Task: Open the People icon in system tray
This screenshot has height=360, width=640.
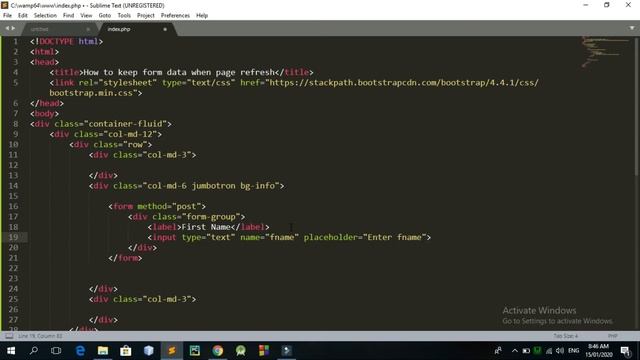Action: tap(498, 351)
